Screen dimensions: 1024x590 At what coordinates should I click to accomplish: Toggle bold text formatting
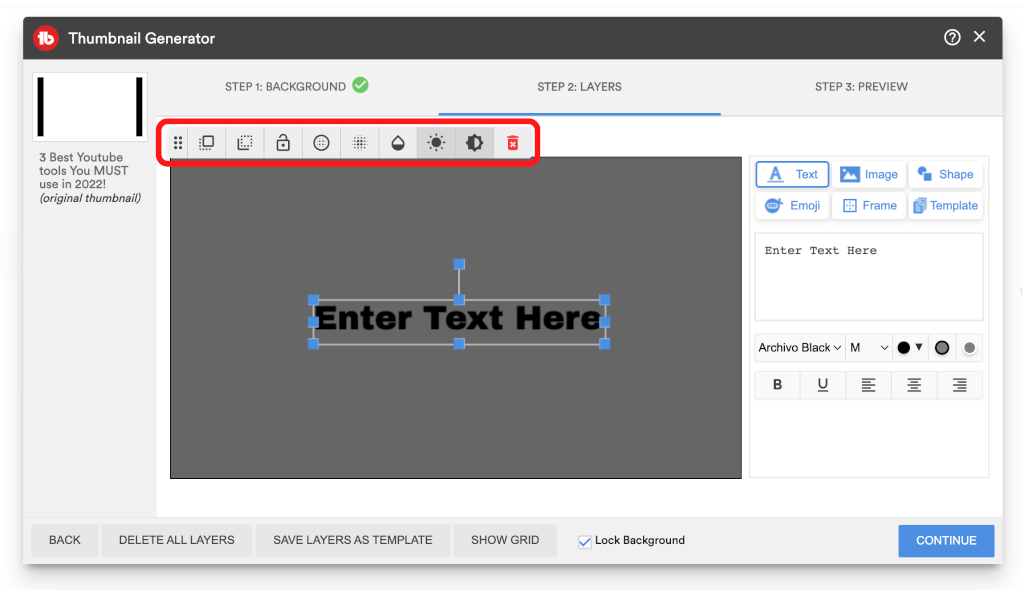click(x=777, y=385)
